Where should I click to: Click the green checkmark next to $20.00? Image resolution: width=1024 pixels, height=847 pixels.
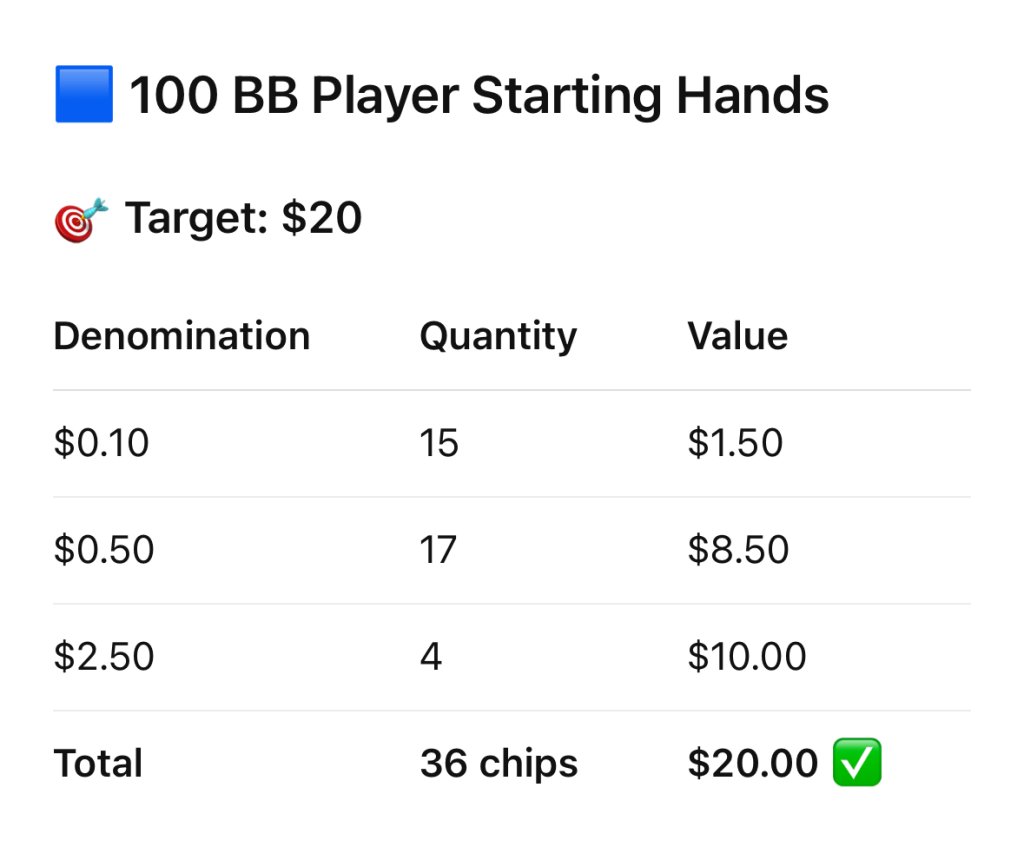point(856,763)
